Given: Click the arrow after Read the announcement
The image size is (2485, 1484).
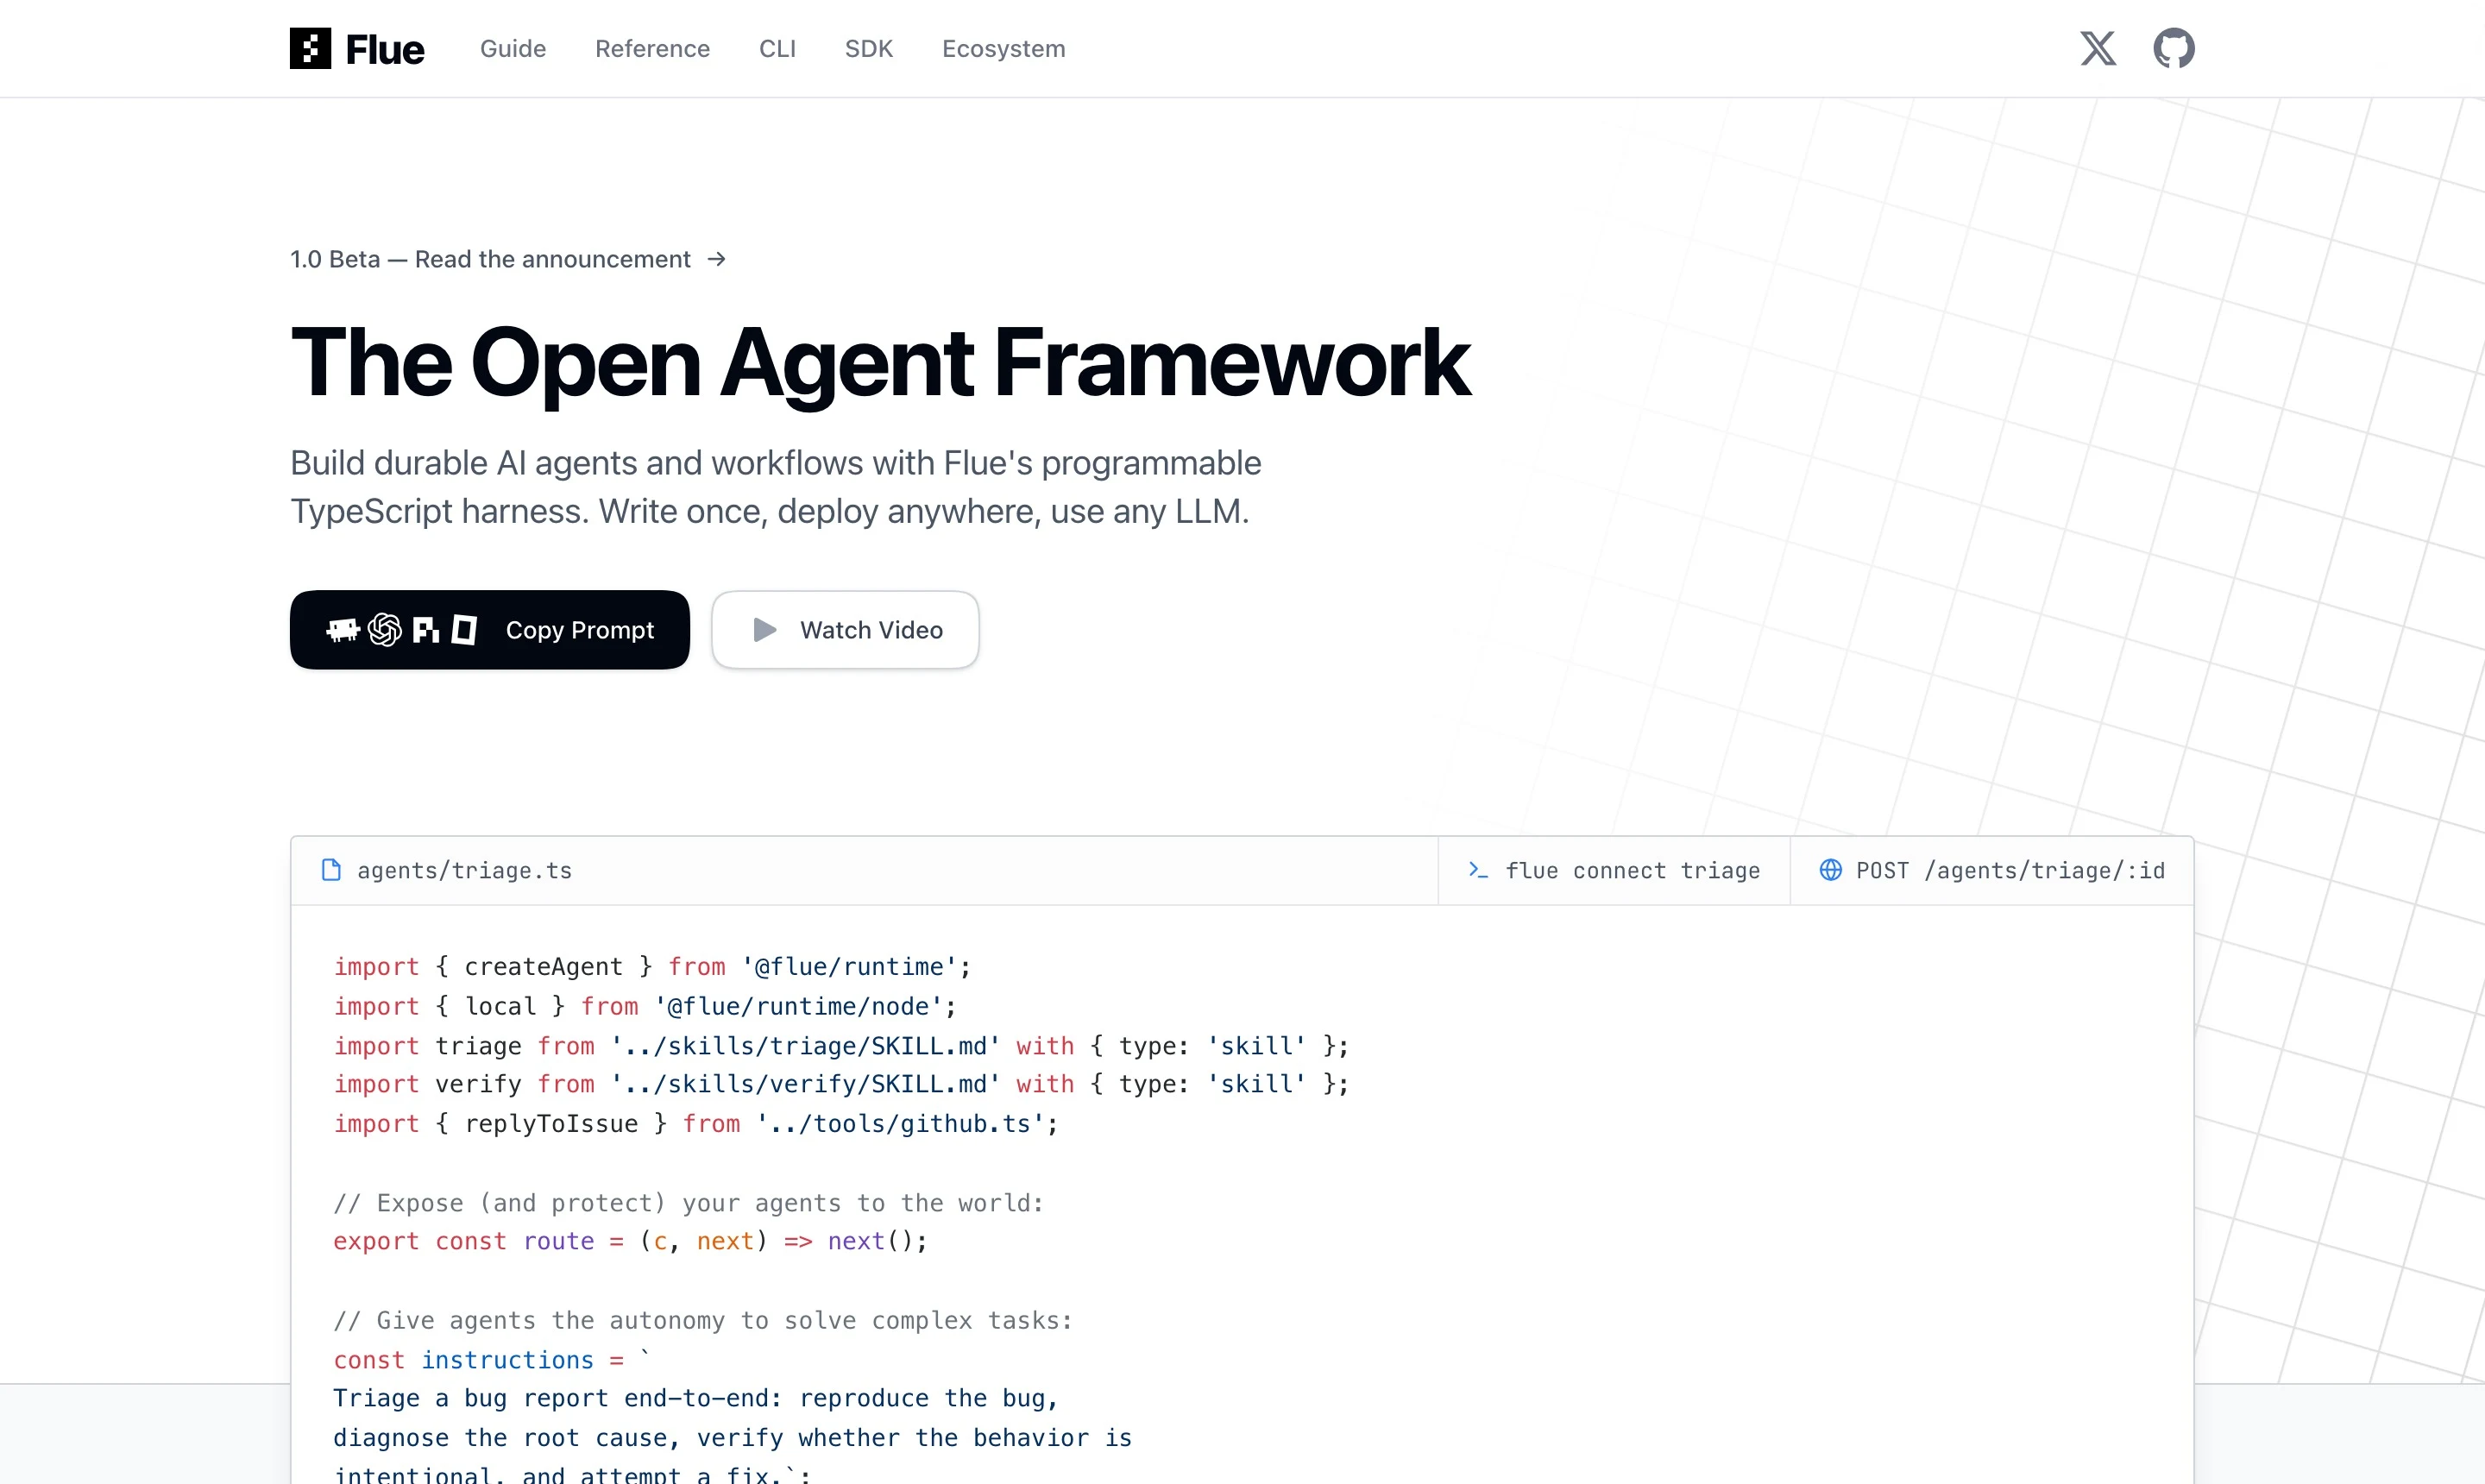Looking at the screenshot, I should (716, 260).
